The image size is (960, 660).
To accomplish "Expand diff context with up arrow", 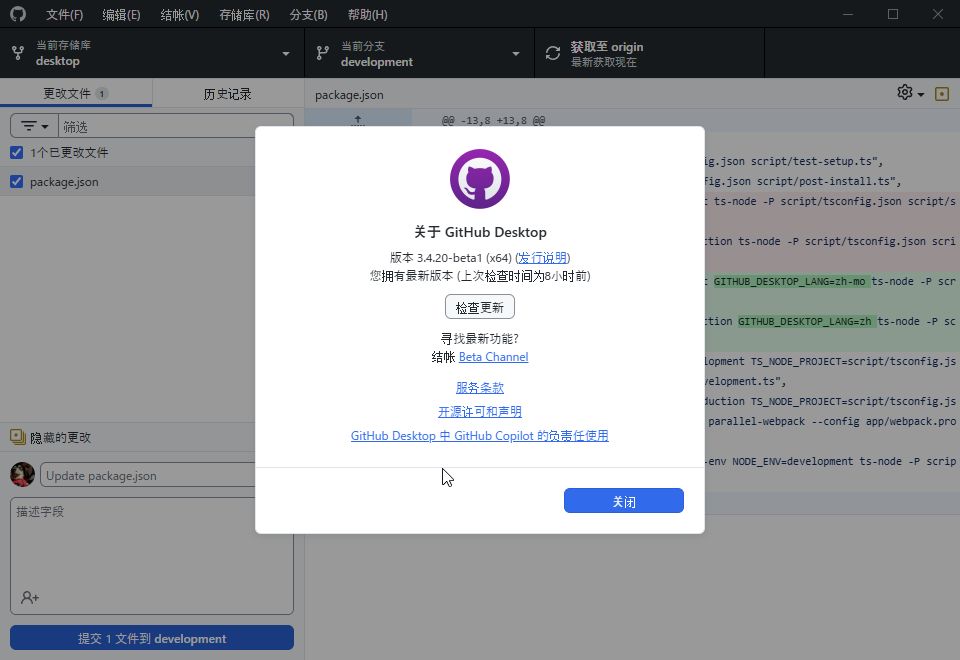I will [x=358, y=119].
